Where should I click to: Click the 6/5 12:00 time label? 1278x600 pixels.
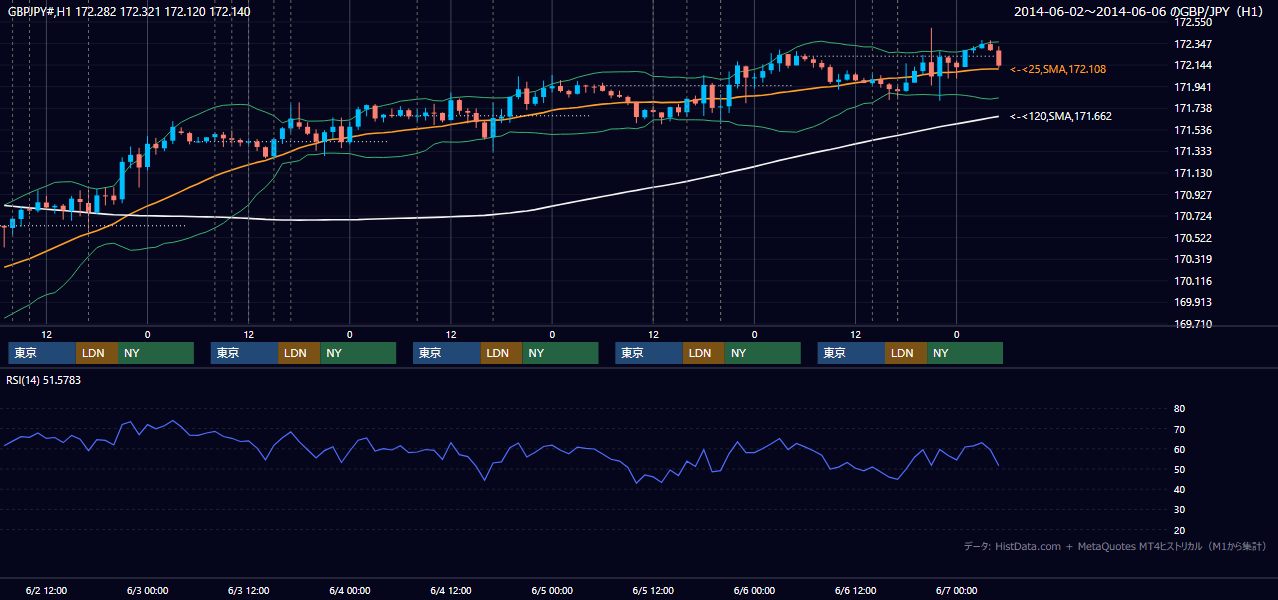(653, 590)
